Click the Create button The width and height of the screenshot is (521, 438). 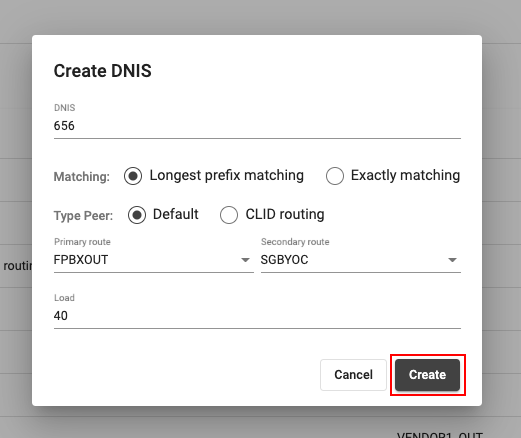click(x=427, y=375)
